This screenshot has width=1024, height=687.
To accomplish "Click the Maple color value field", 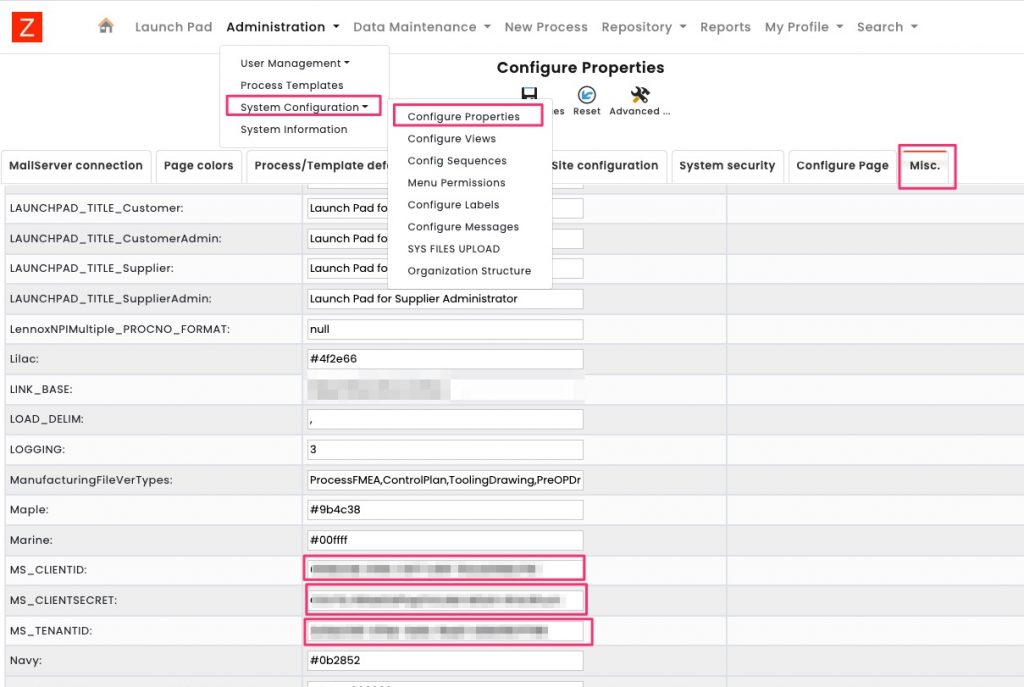I will [445, 510].
